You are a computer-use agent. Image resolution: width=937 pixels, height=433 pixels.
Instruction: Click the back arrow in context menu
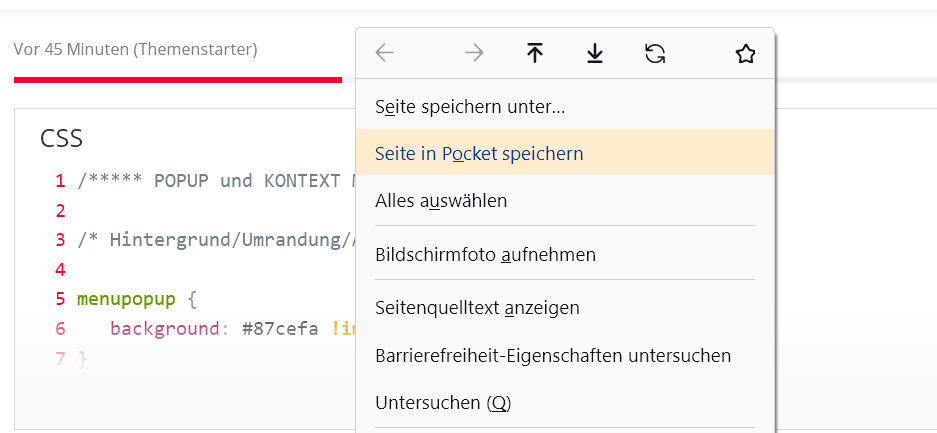[385, 54]
